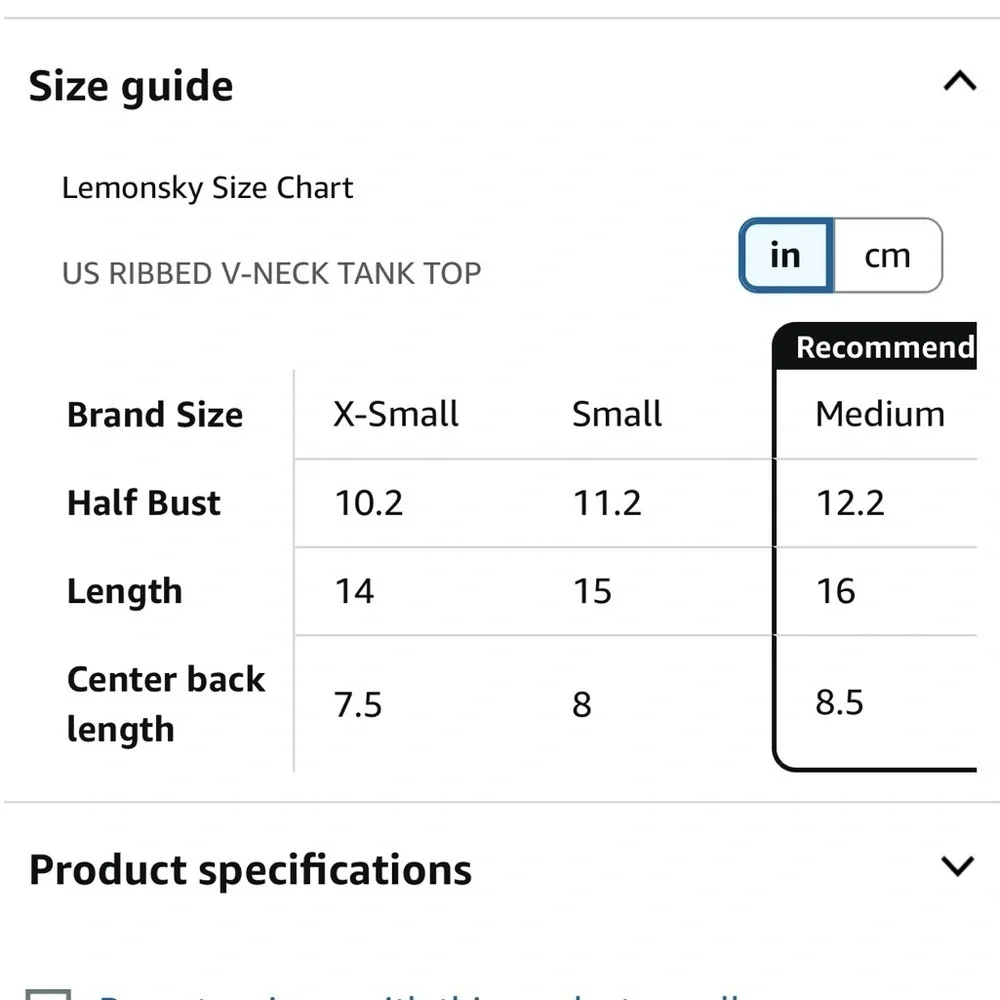Switch measurement units to cm
The image size is (1000, 1000).
(x=886, y=256)
